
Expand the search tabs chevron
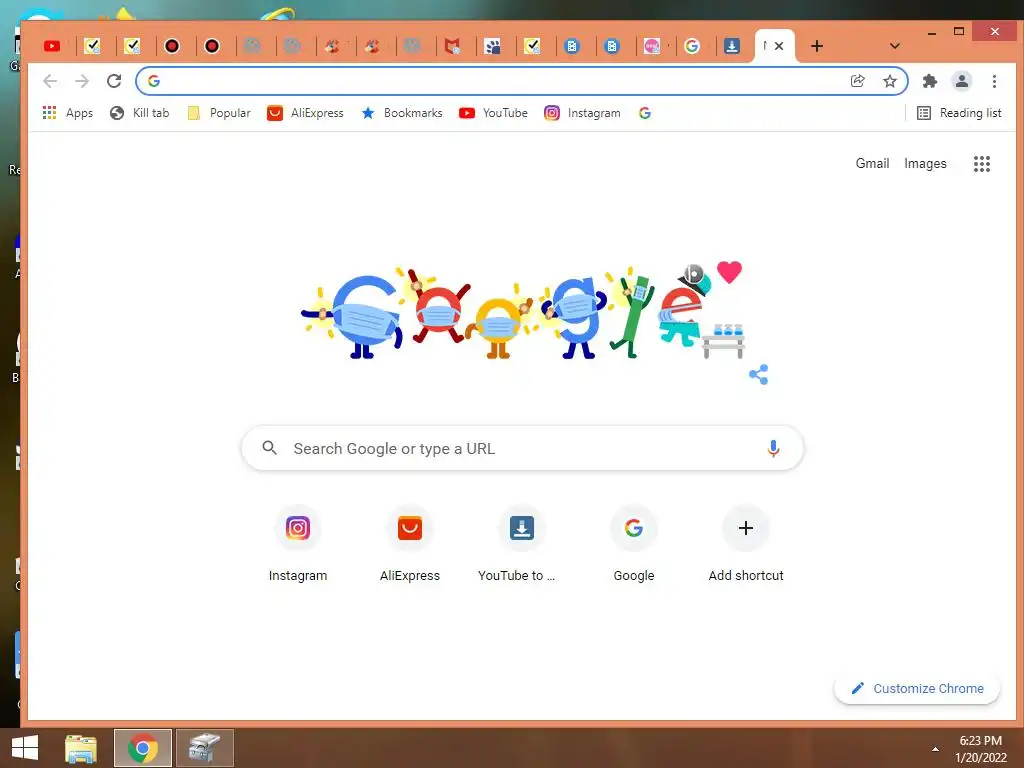point(895,46)
